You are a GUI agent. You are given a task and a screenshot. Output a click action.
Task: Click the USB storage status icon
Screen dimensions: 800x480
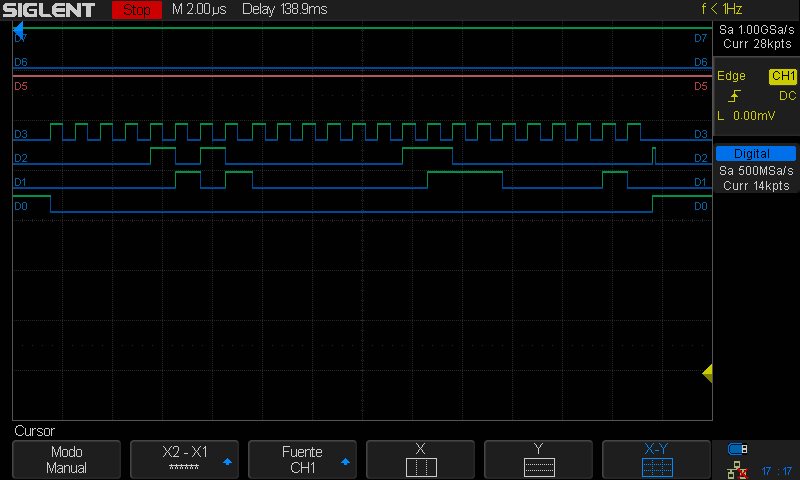coord(738,449)
